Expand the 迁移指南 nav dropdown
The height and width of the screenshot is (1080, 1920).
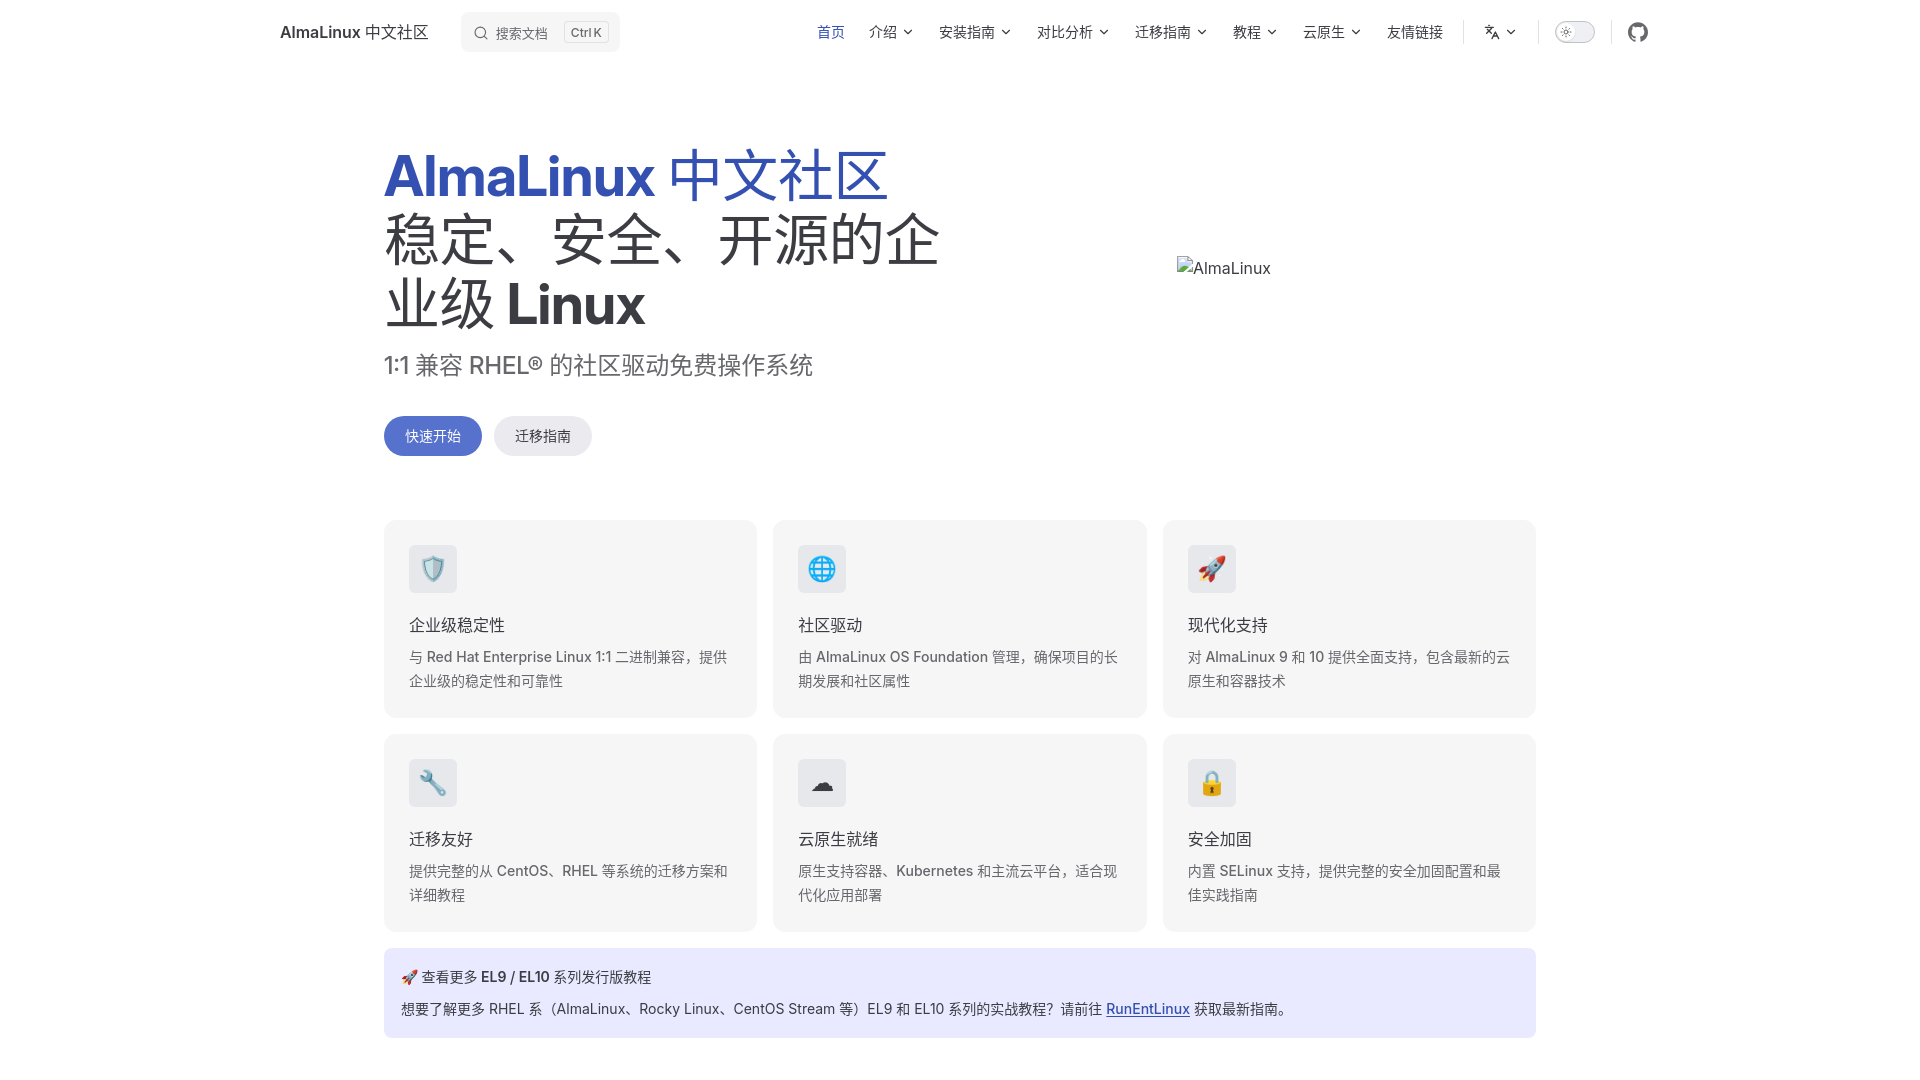pyautogui.click(x=1171, y=32)
